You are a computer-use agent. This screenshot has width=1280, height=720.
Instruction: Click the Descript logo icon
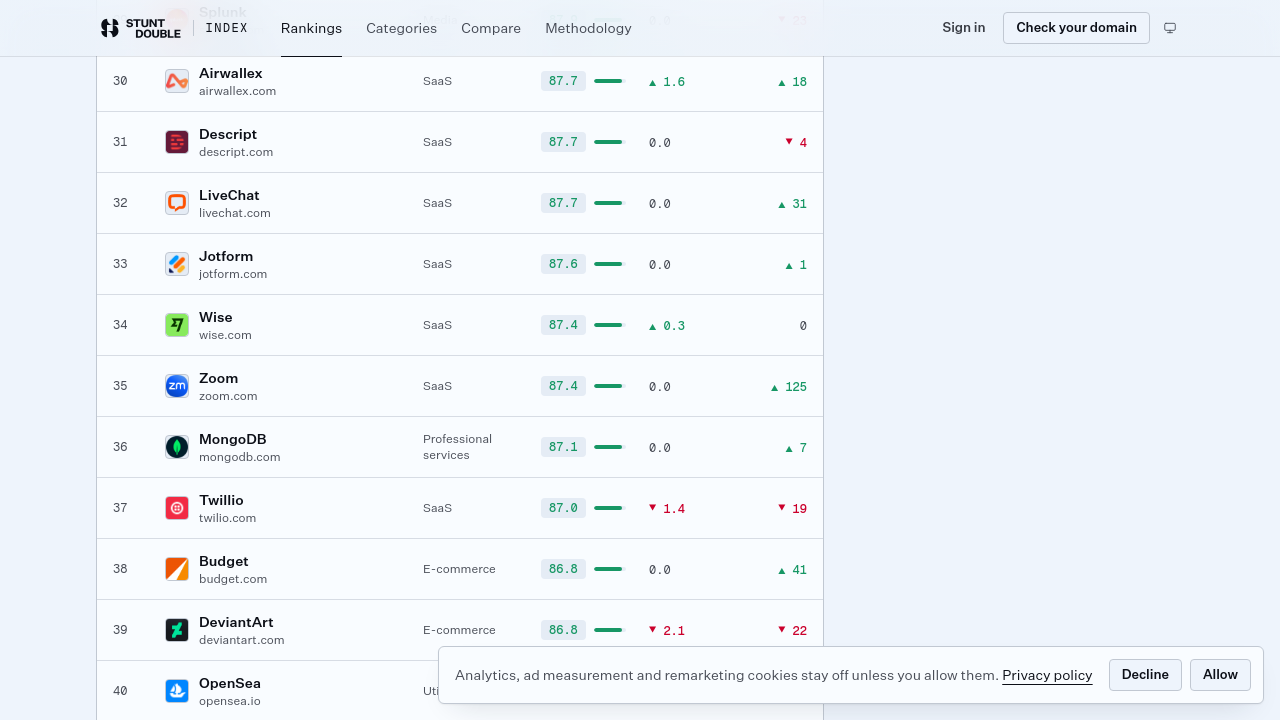[177, 142]
